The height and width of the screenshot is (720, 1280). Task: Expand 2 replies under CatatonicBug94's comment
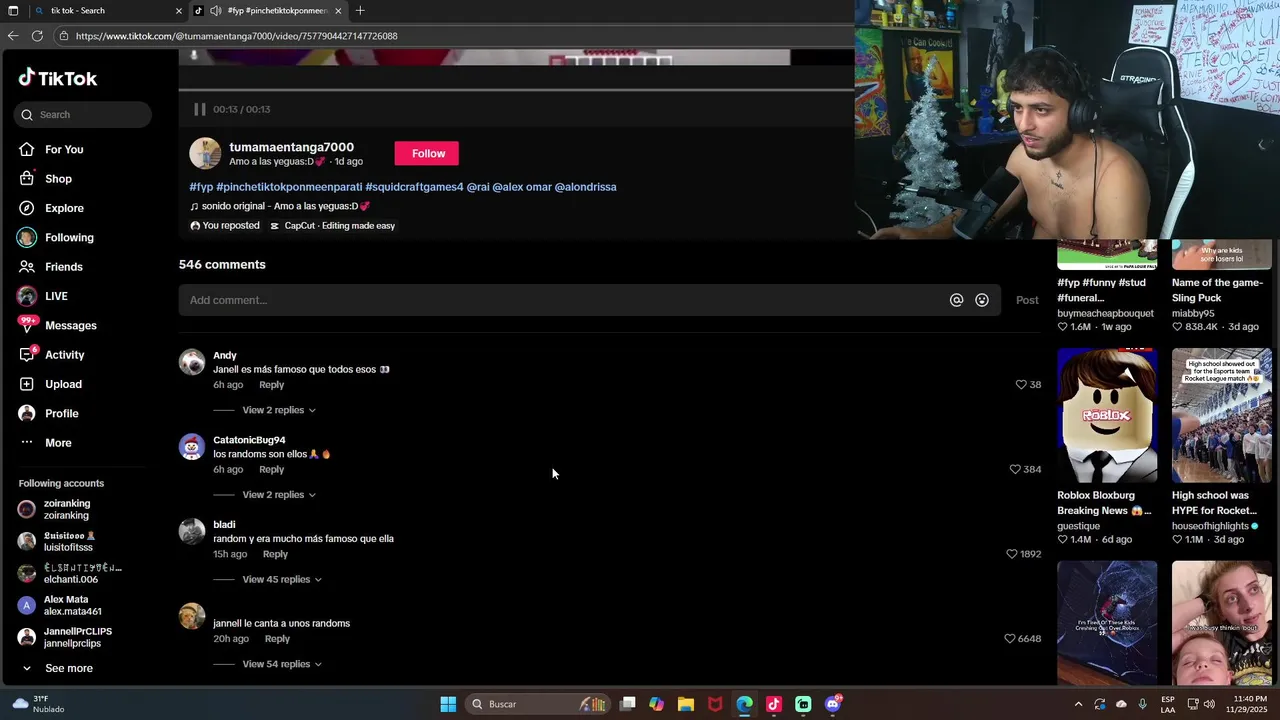(279, 495)
